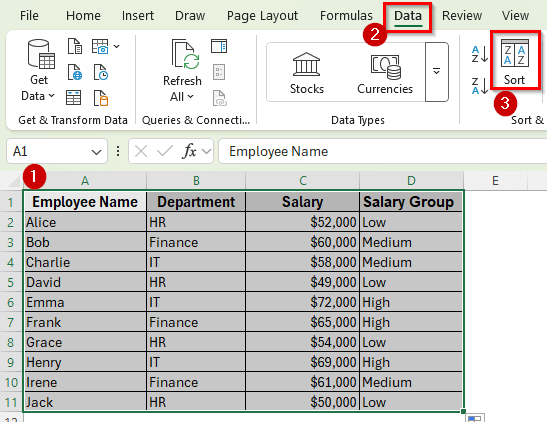Select column B header
The image size is (547, 422).
(x=196, y=181)
